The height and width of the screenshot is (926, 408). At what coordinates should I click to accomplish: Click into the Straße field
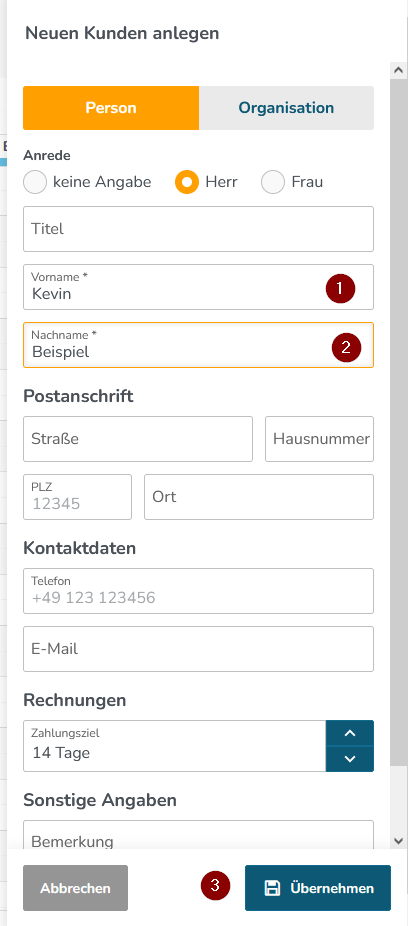point(138,439)
